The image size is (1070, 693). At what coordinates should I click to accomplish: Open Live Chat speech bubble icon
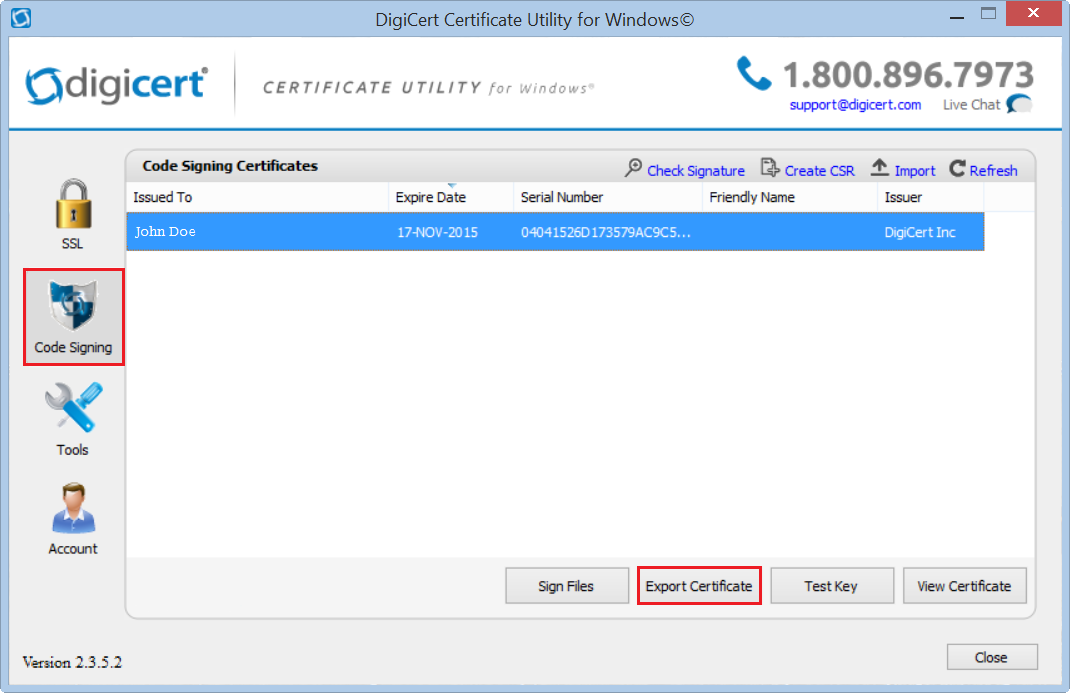[1020, 104]
